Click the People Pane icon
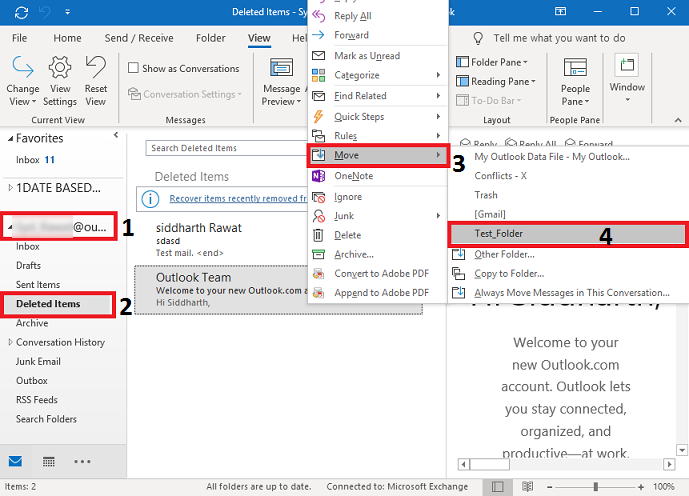The image size is (689, 496). (575, 68)
